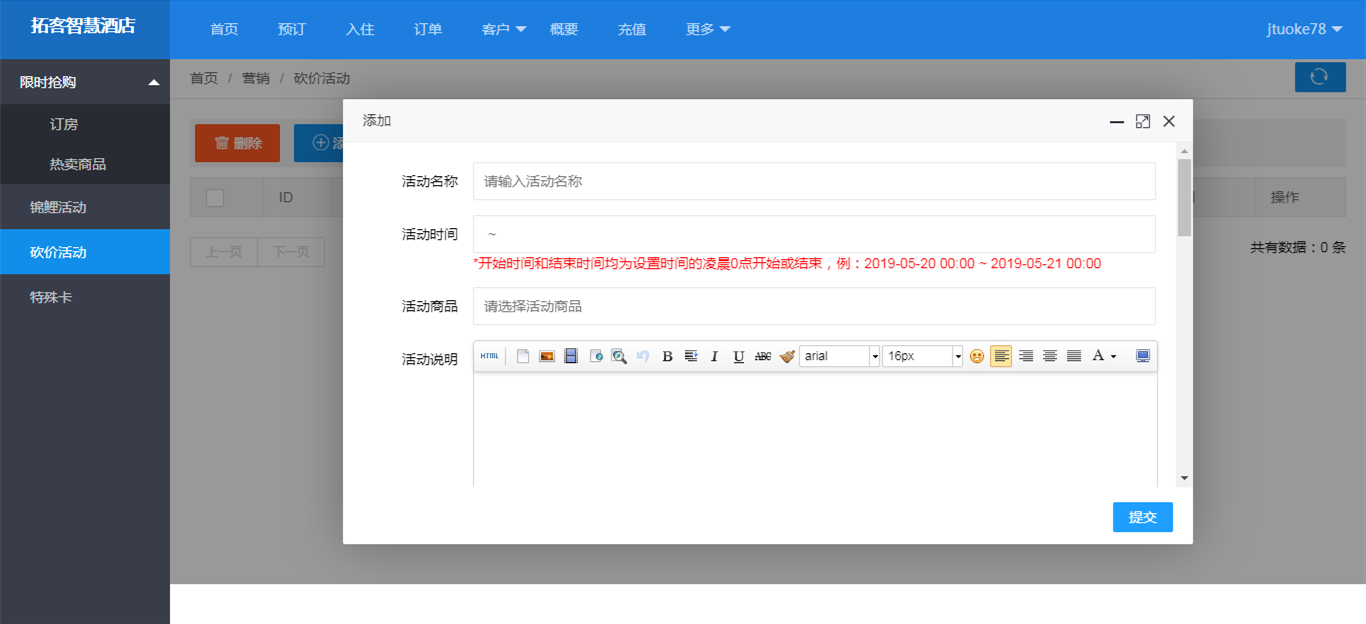Insert an image via editor toolbar
This screenshot has height=624, width=1366.
pos(547,356)
